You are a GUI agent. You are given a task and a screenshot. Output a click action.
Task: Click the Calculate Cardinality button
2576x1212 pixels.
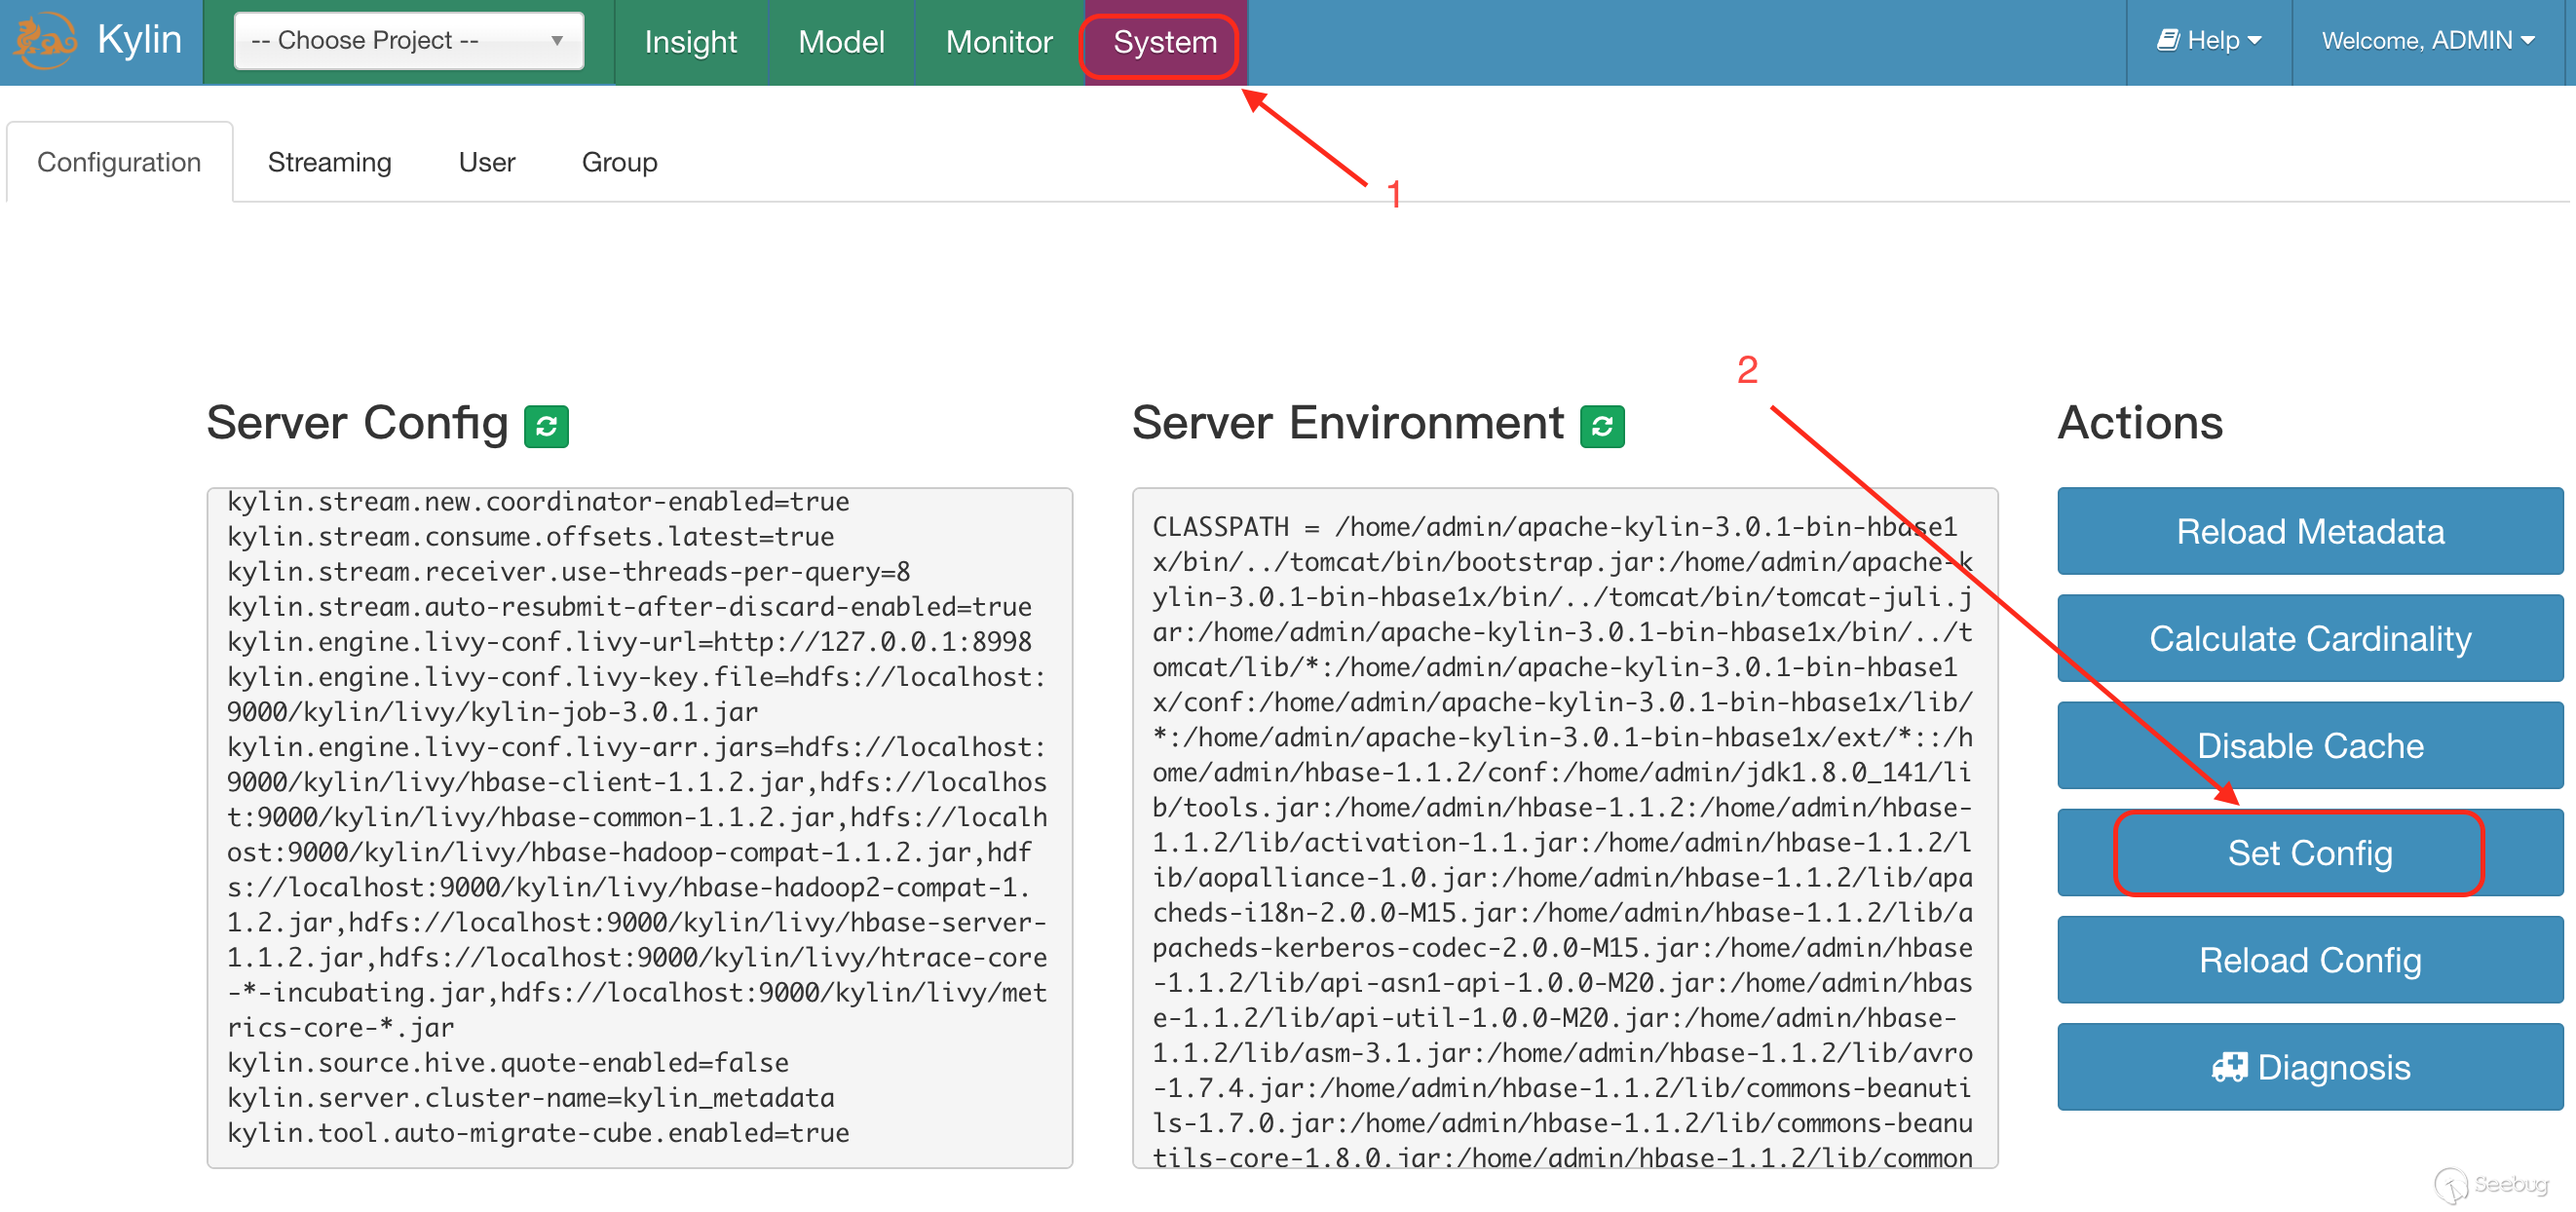tap(2309, 638)
